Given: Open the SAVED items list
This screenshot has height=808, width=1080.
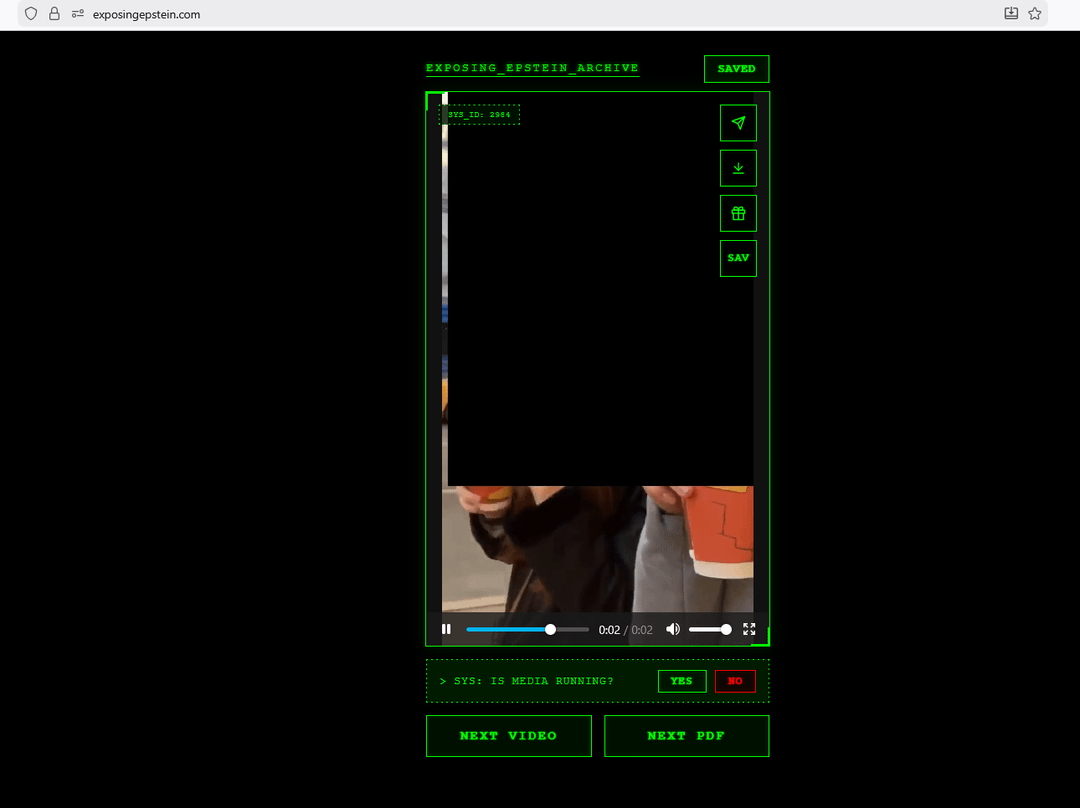Looking at the screenshot, I should [736, 69].
